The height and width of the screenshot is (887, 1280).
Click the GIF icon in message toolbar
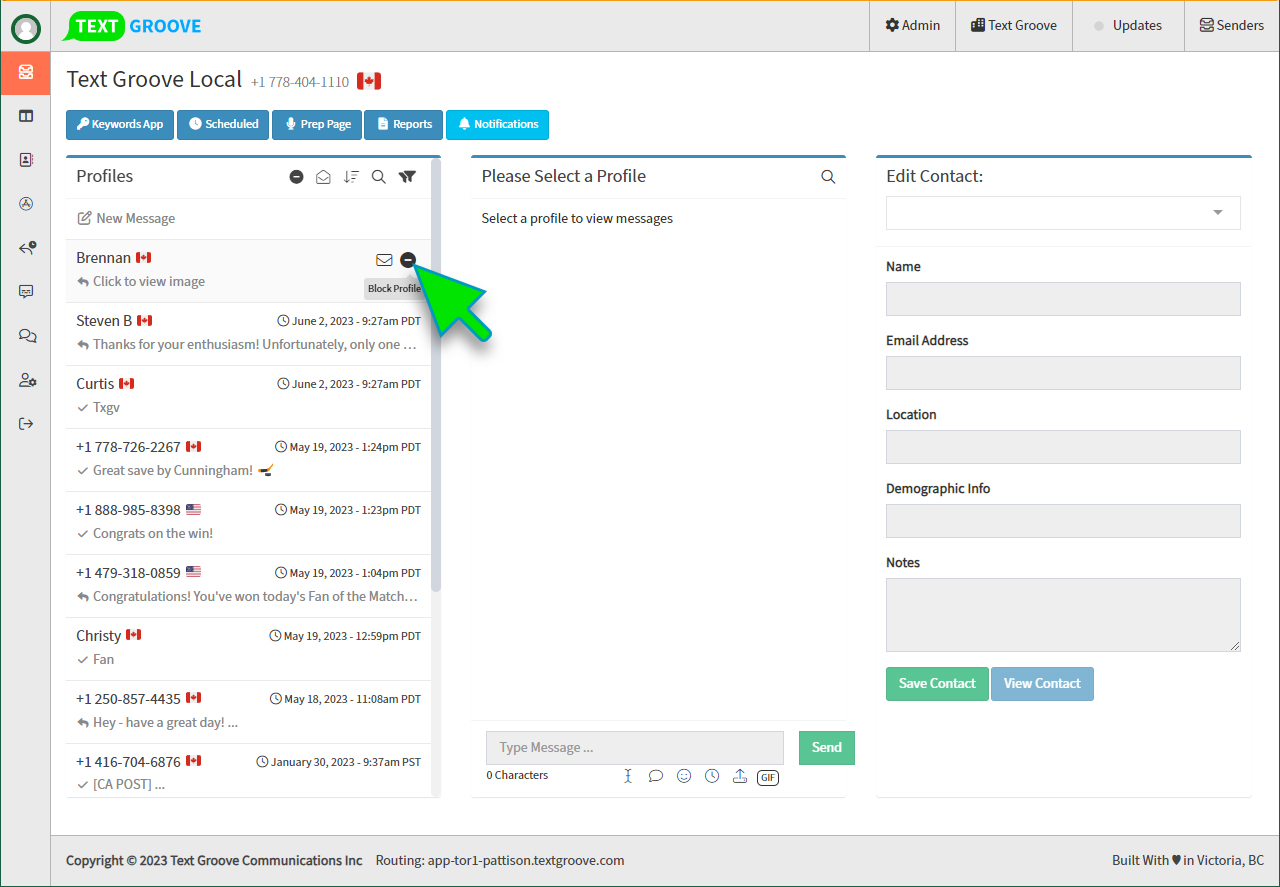[767, 777]
